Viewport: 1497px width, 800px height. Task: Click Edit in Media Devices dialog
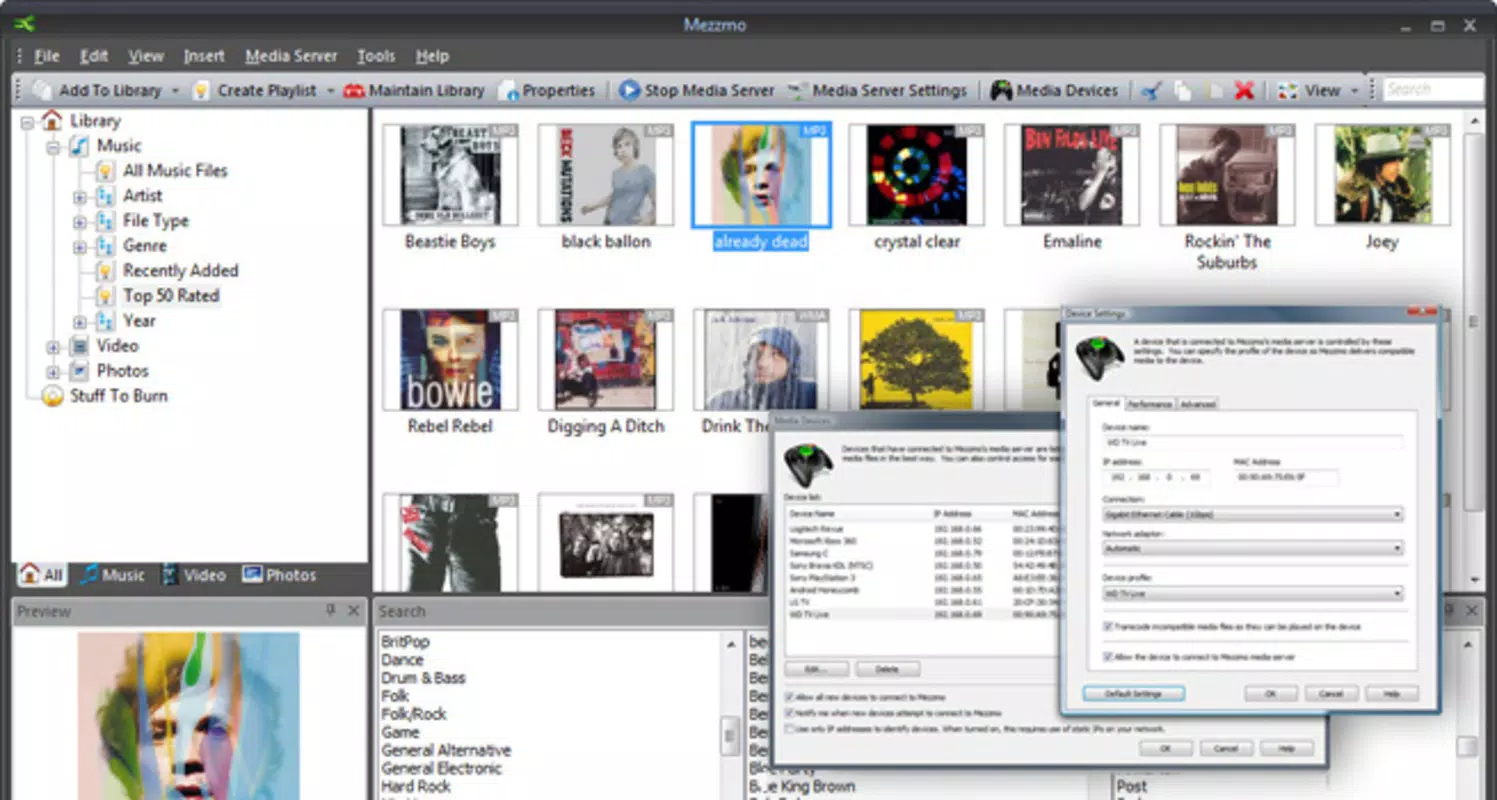(x=817, y=669)
